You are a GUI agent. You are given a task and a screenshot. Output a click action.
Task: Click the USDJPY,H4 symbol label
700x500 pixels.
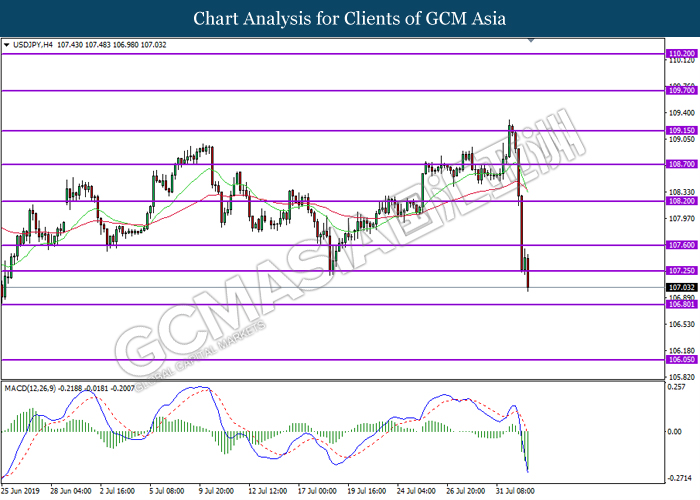point(33,45)
